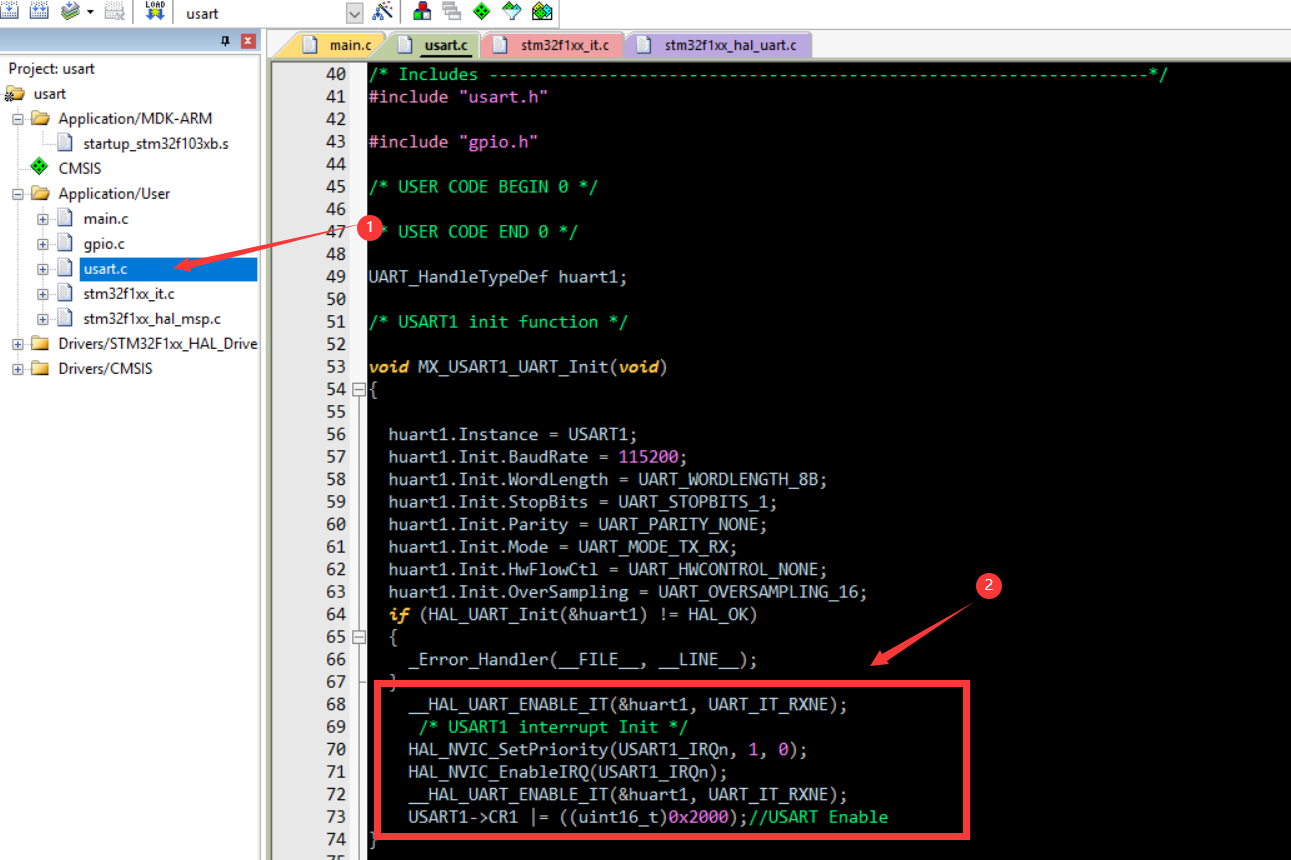Close the Project panel
The image size is (1291, 860).
[x=247, y=40]
